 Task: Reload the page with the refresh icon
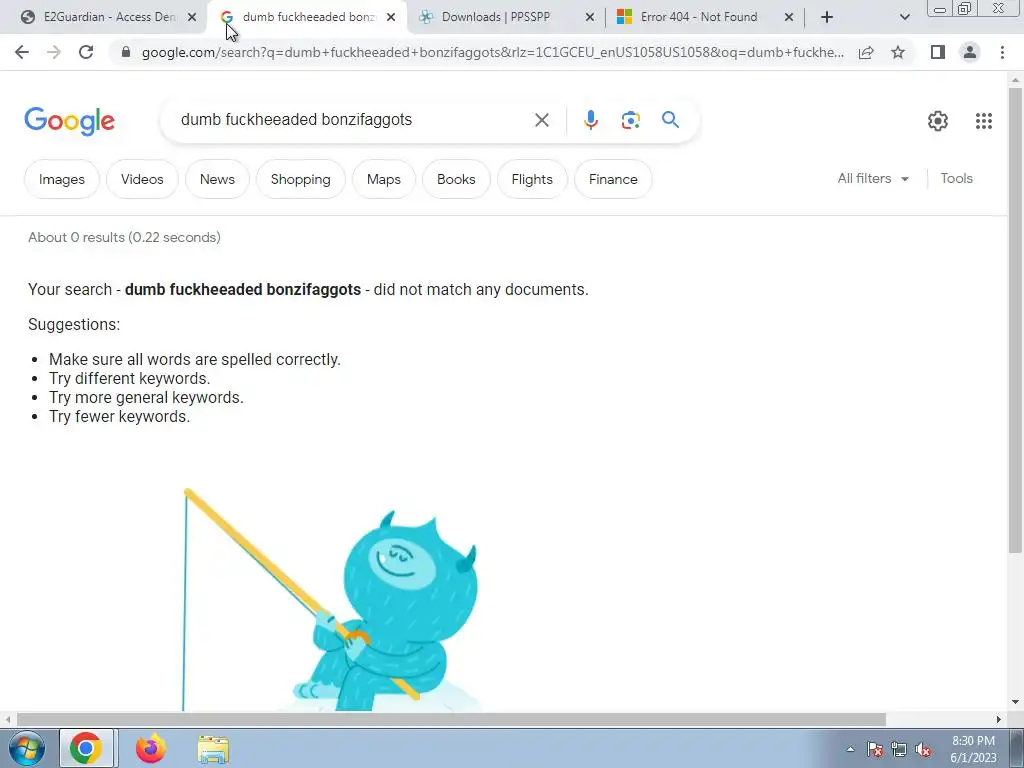point(86,52)
